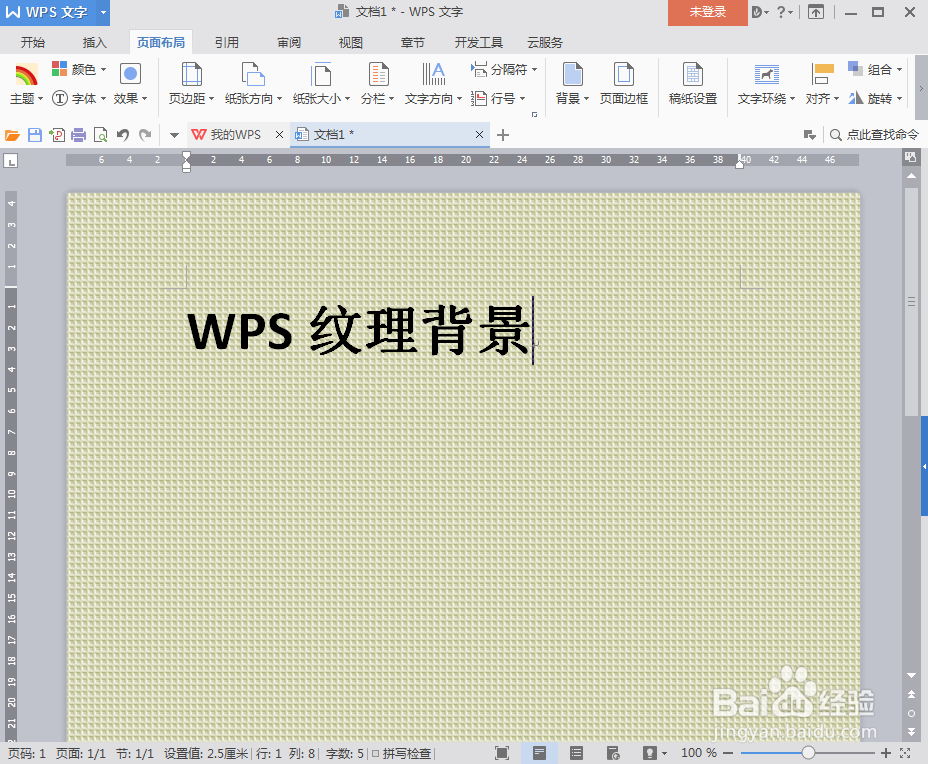928x764 pixels.
Task: Select the web layout view button
Action: point(613,753)
